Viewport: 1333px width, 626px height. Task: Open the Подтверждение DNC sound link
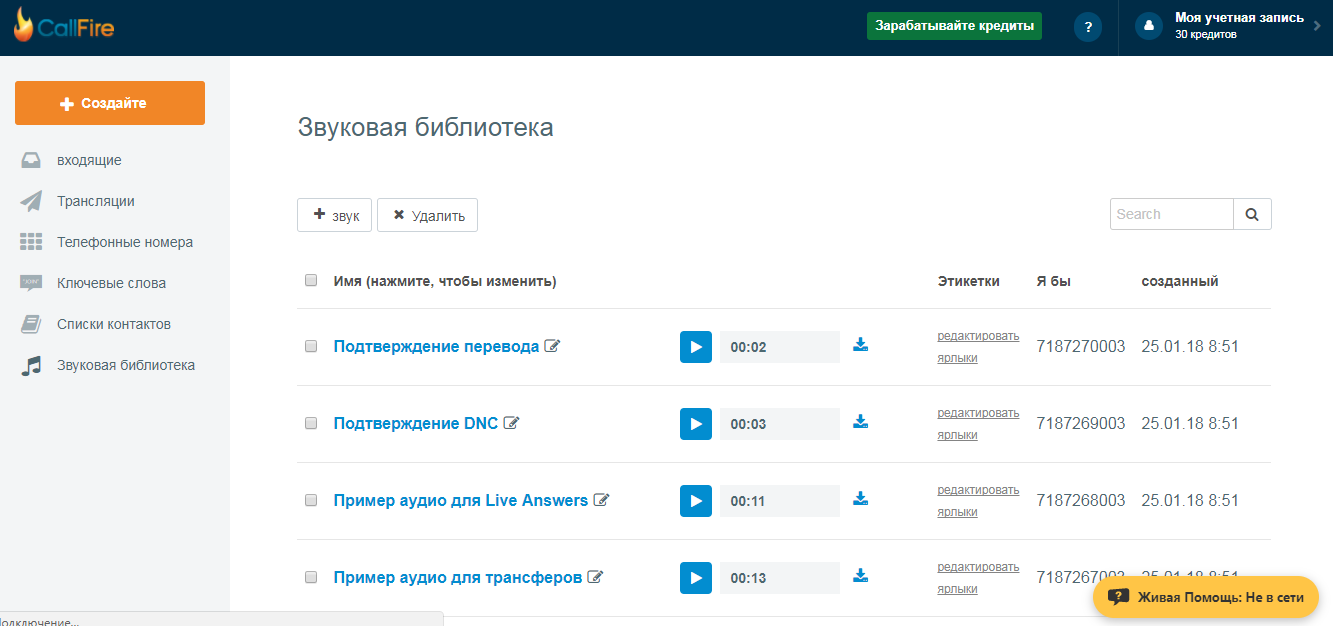[x=416, y=424]
